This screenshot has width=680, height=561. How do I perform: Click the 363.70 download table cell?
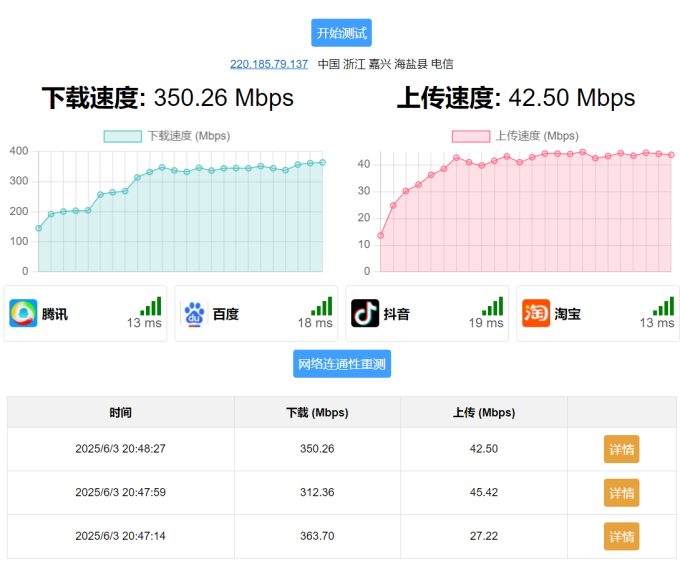click(x=317, y=536)
